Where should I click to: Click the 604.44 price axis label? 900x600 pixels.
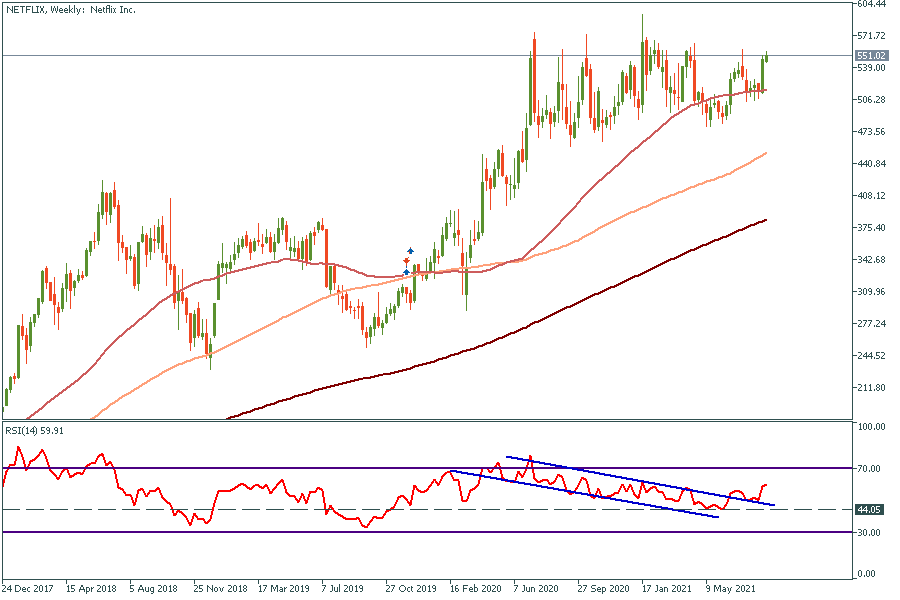(873, 4)
